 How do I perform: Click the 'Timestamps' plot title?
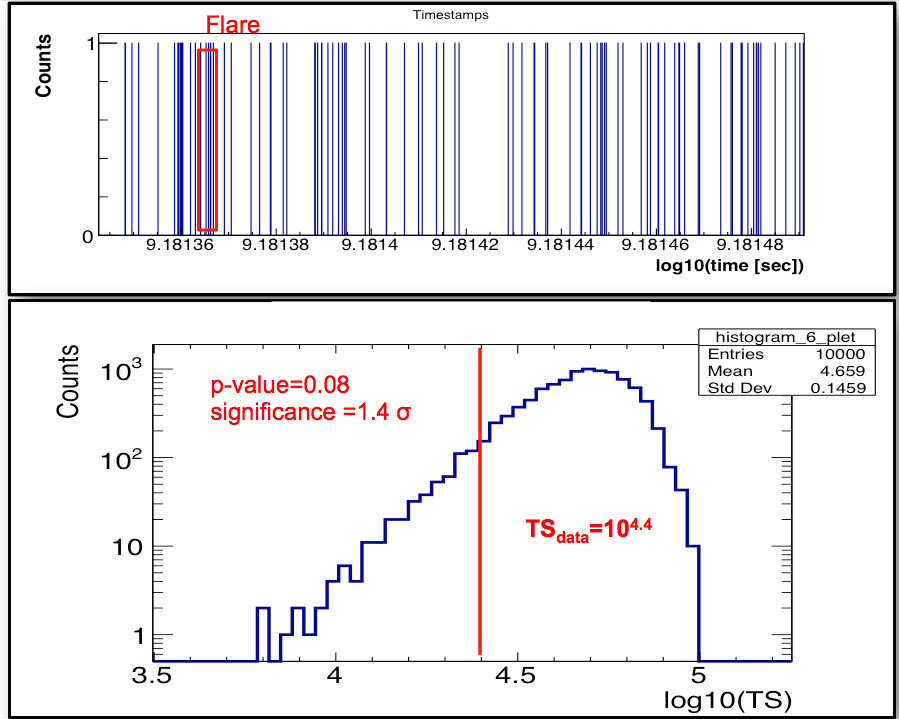451,15
